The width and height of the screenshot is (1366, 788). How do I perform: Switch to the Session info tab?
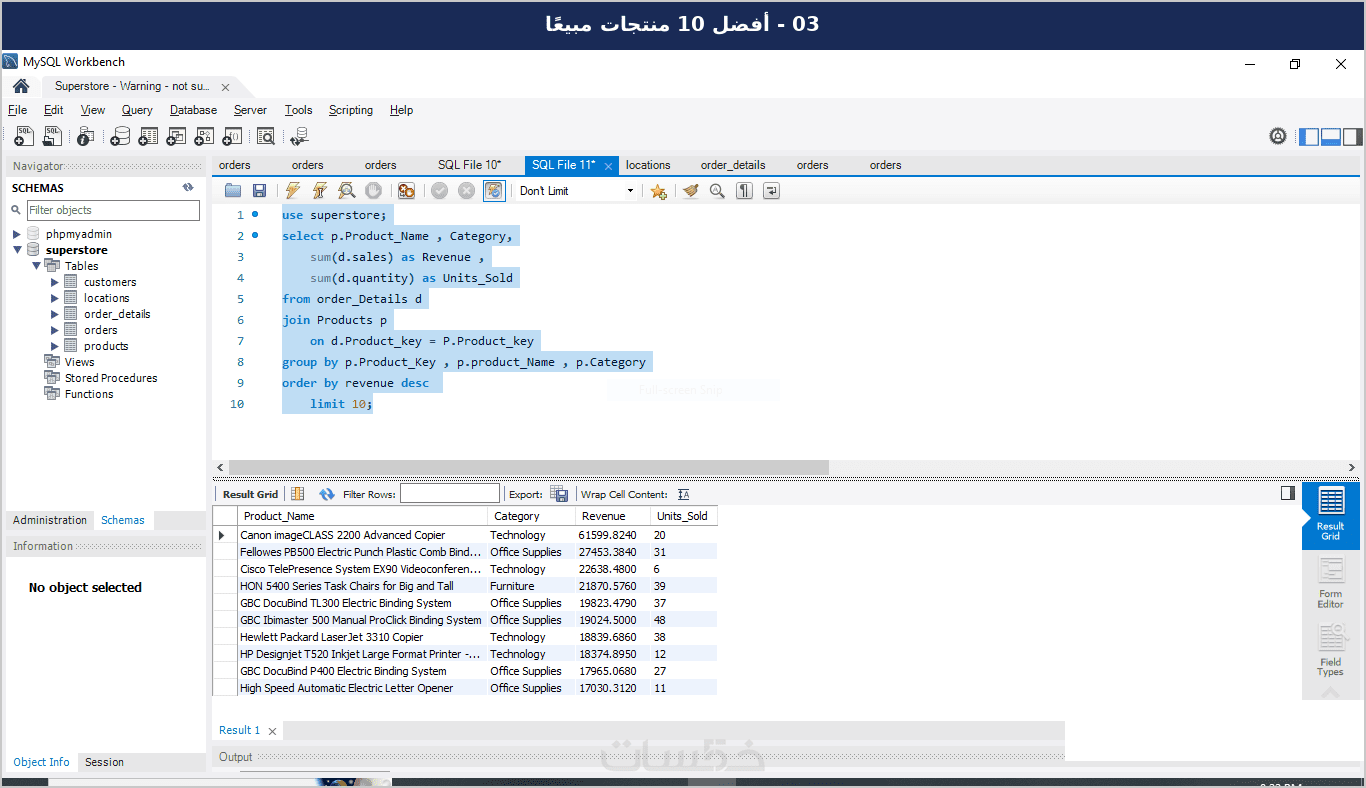(104, 762)
